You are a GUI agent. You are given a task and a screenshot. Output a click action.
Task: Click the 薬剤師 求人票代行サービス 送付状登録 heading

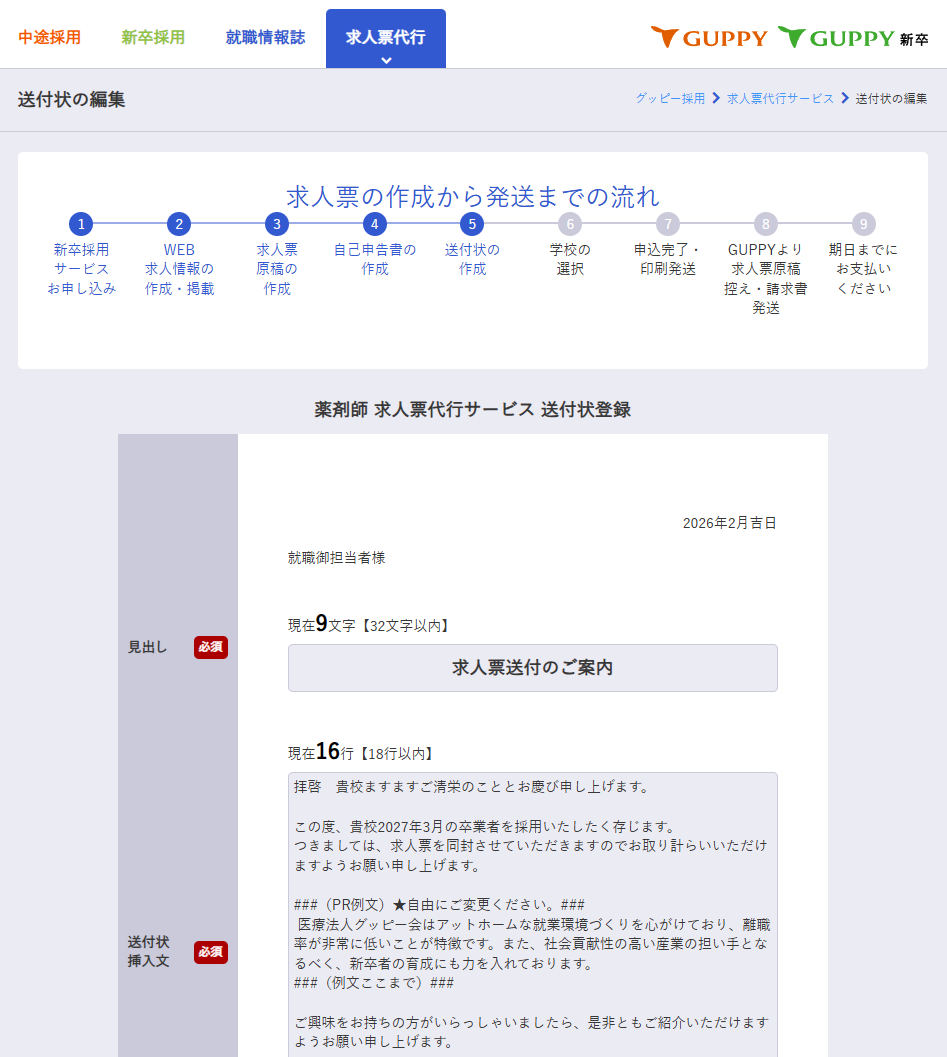(472, 409)
